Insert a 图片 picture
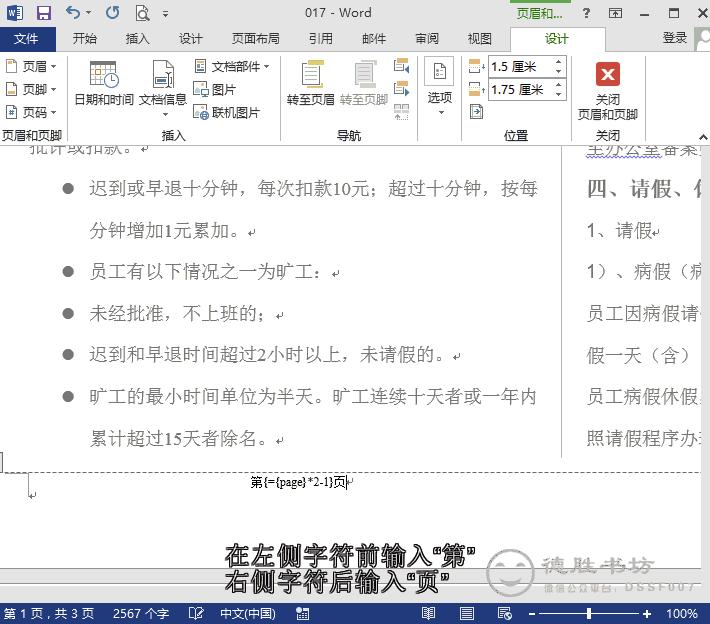Image resolution: width=710 pixels, height=624 pixels. click(215, 89)
